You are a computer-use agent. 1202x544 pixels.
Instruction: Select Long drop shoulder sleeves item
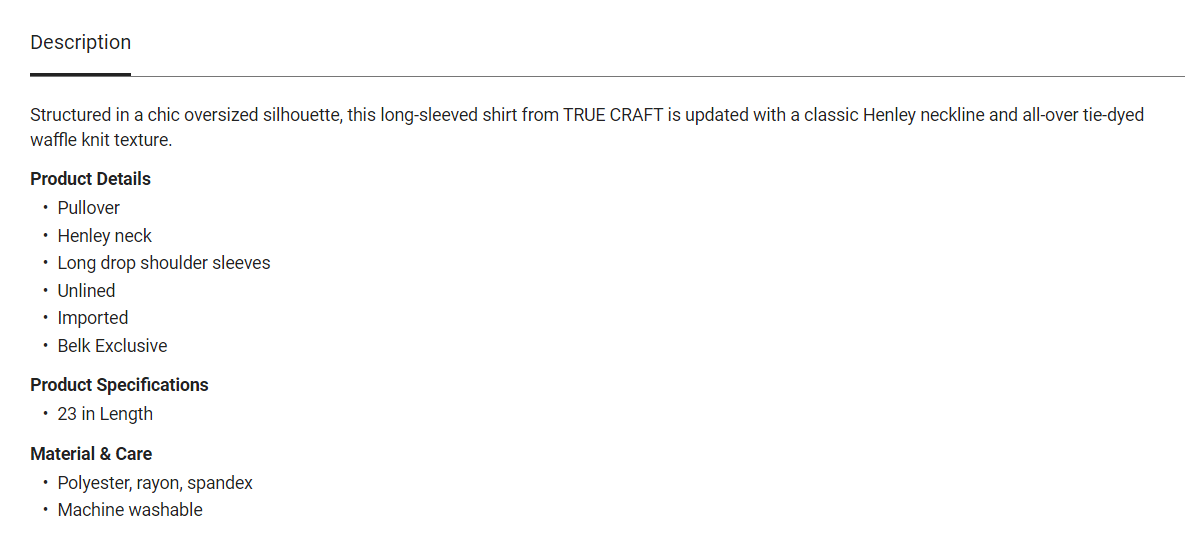pyautogui.click(x=164, y=263)
